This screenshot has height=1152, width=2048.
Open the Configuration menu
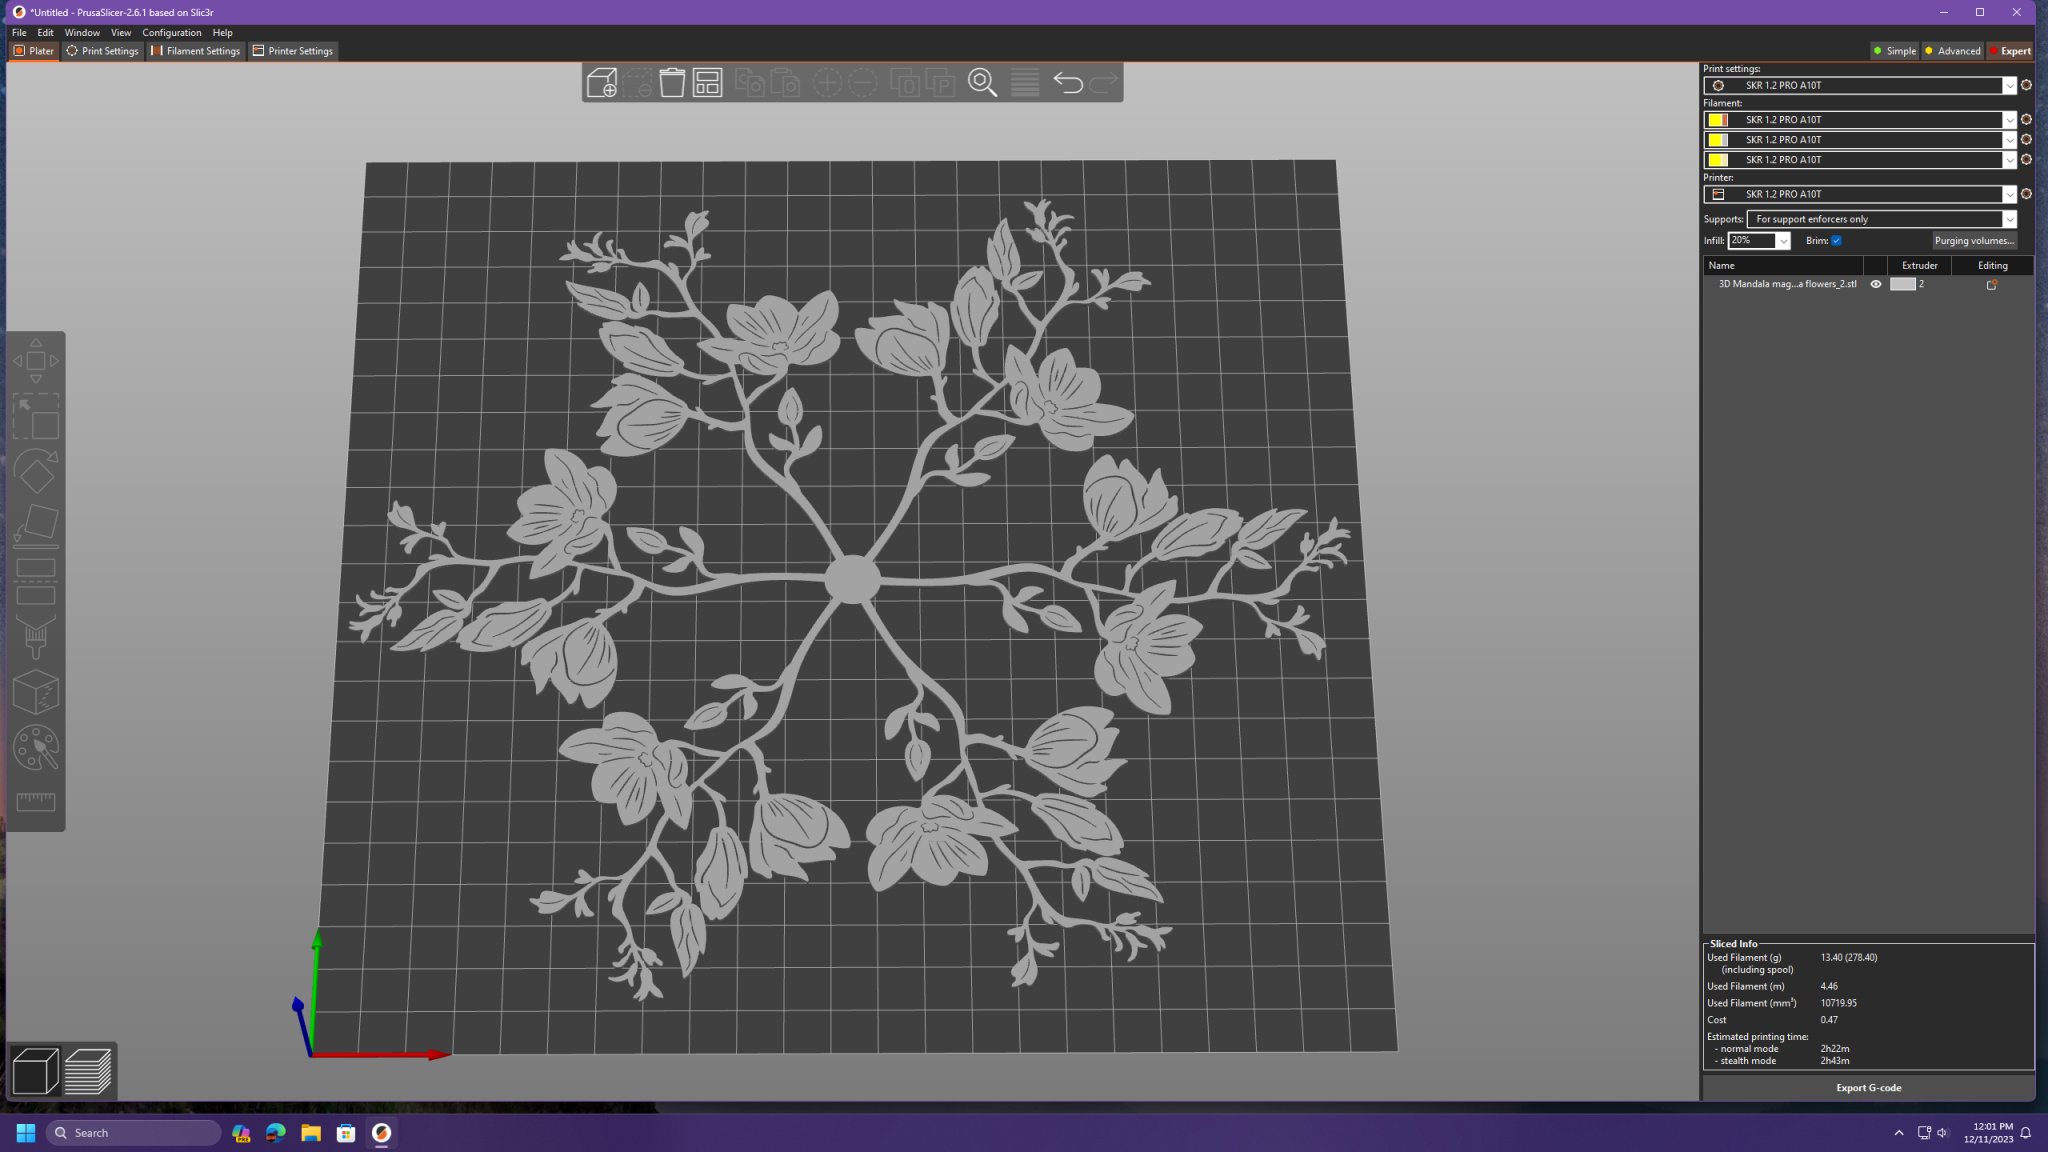point(171,33)
